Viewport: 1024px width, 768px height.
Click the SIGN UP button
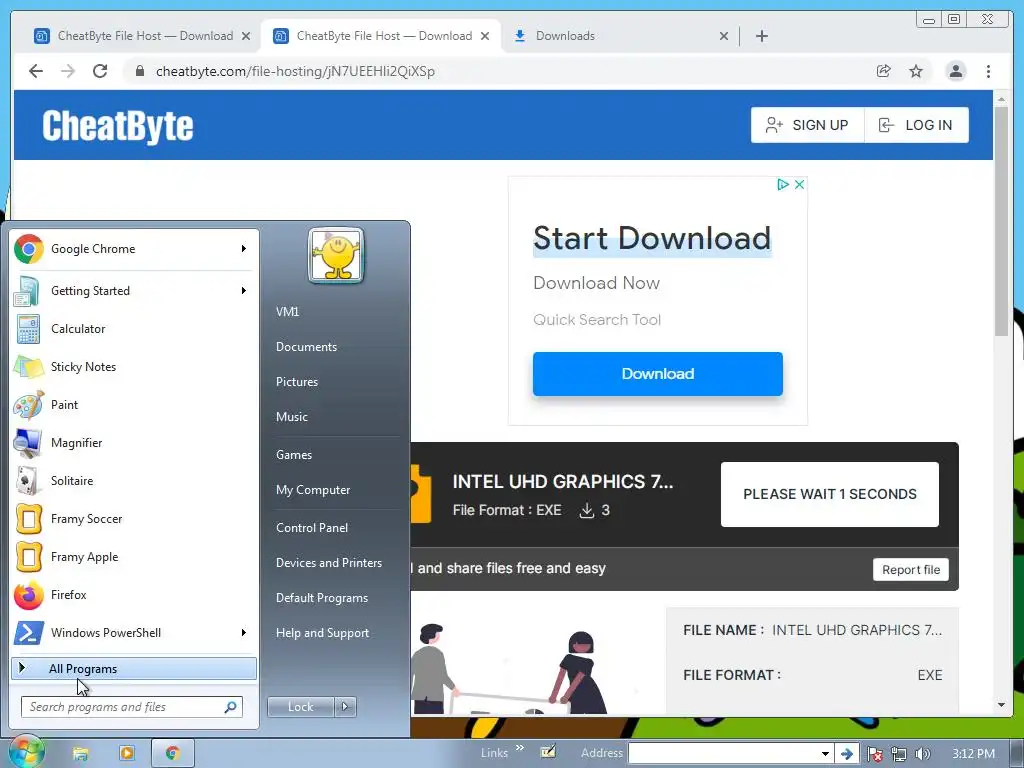click(808, 125)
